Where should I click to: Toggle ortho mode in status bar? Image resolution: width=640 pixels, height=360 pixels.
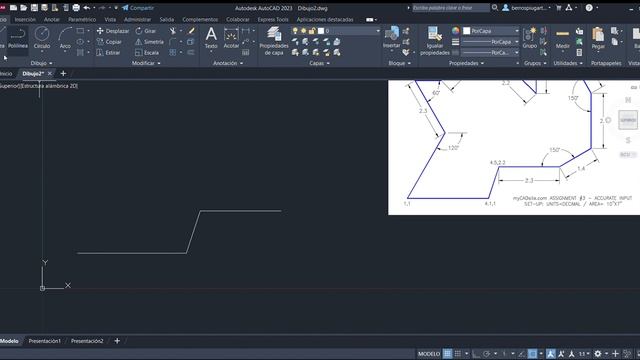[x=476, y=353]
